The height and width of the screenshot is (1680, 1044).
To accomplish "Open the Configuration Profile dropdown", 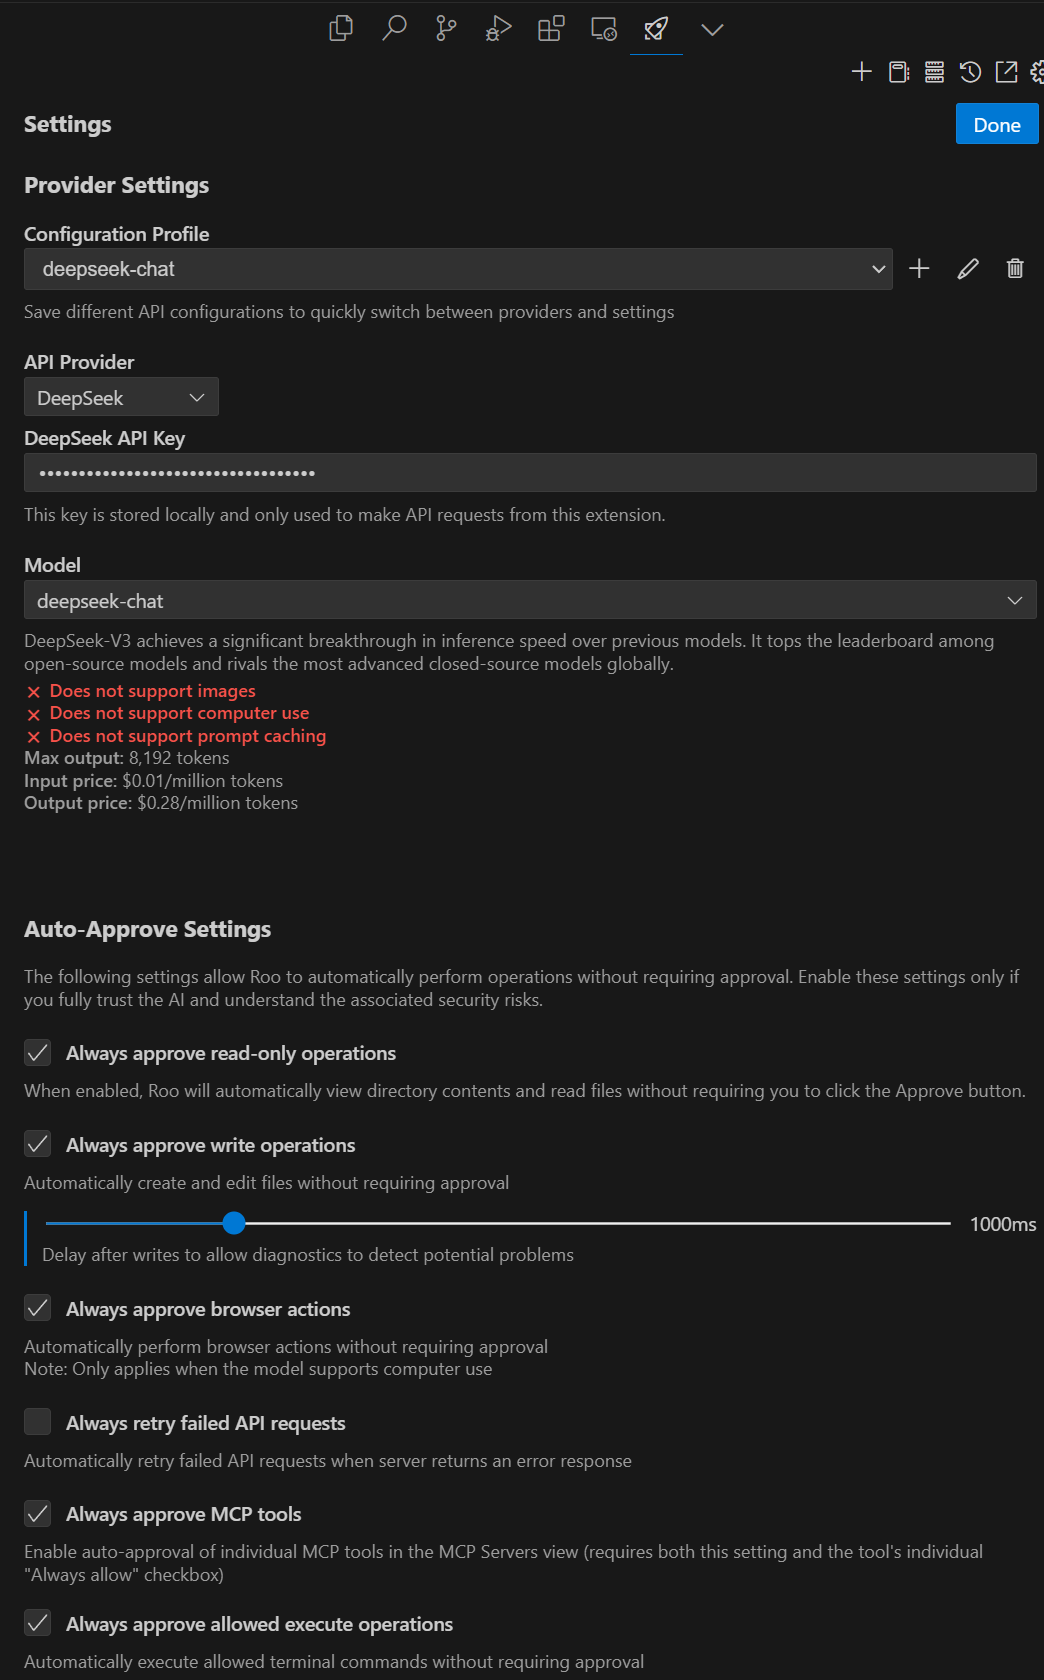I will point(458,269).
